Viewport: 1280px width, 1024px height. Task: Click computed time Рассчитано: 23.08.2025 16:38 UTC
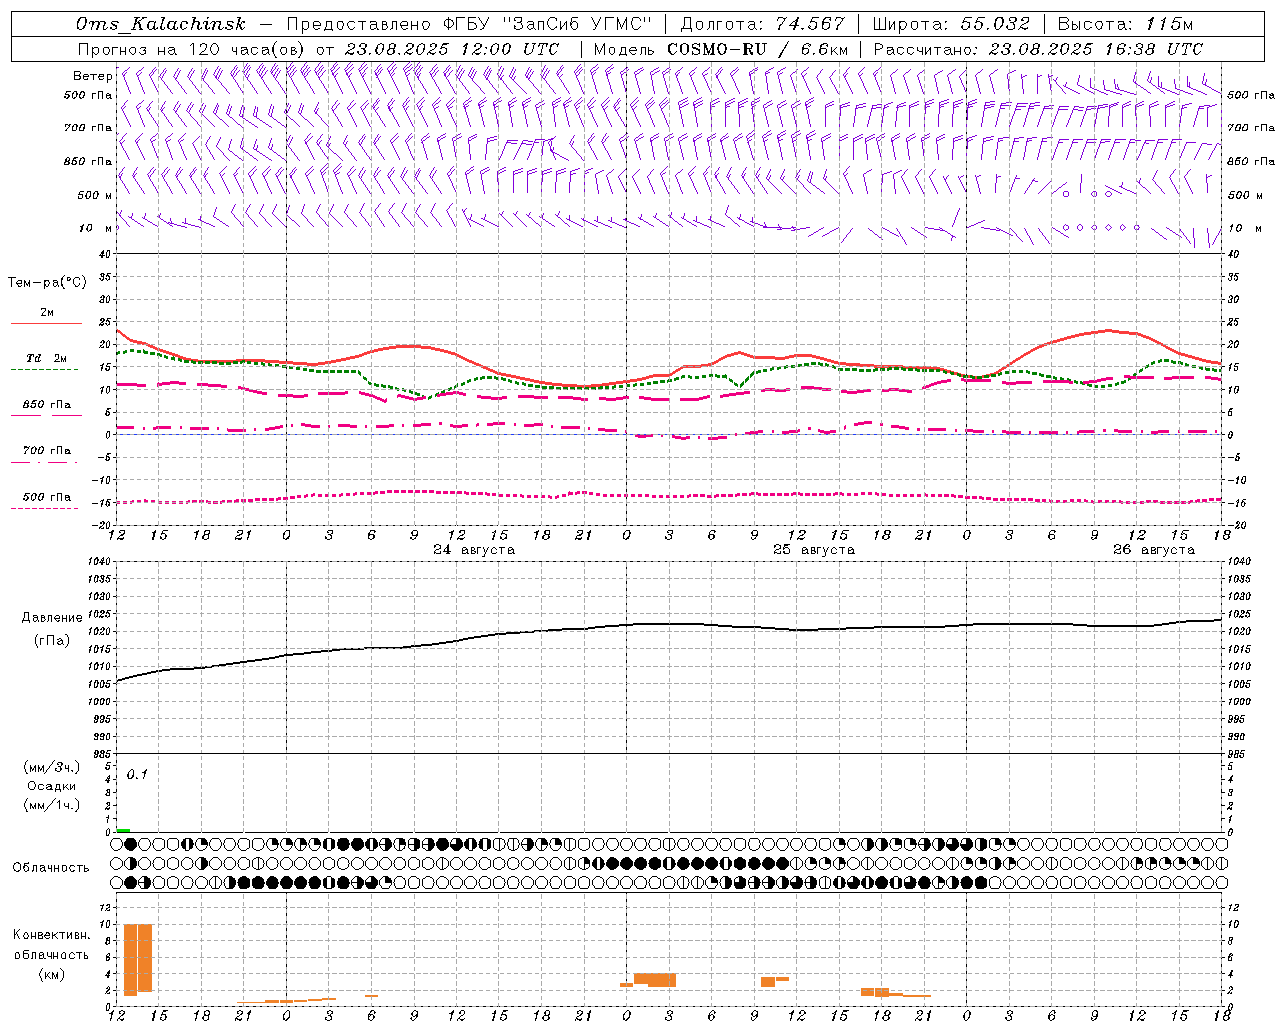tap(1038, 49)
